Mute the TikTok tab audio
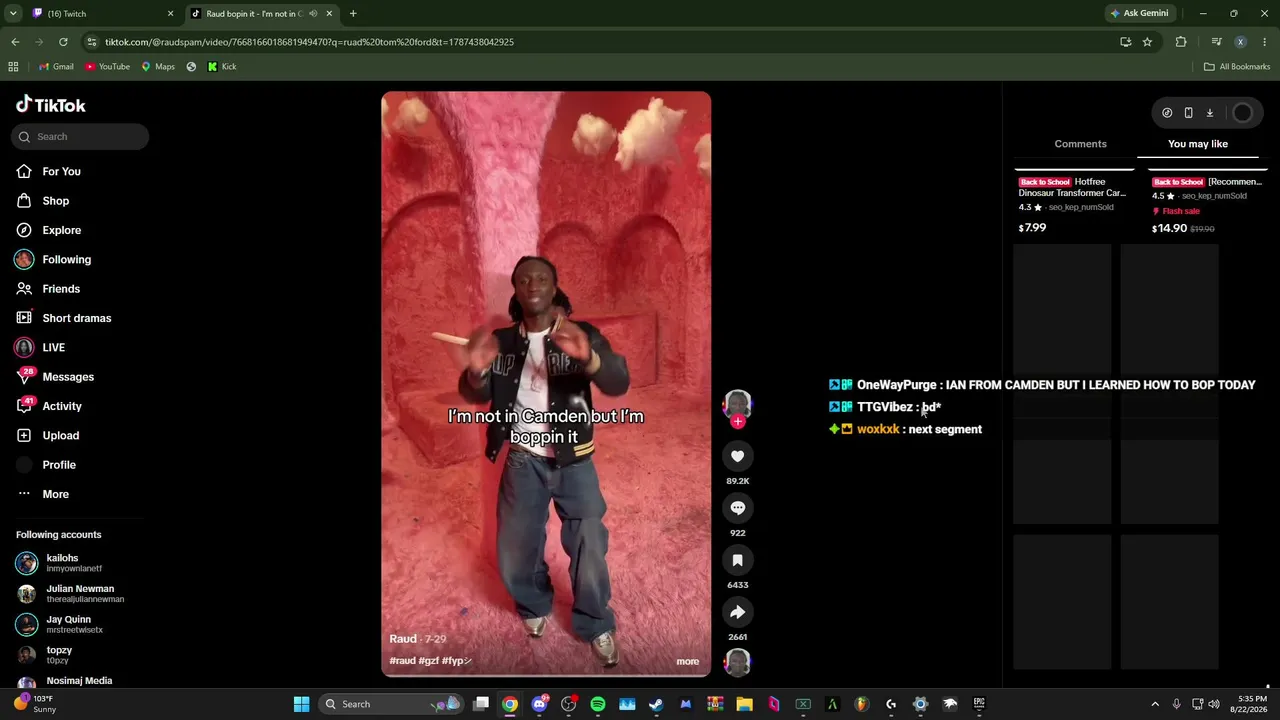Screen dimensions: 1280x720 click(313, 14)
